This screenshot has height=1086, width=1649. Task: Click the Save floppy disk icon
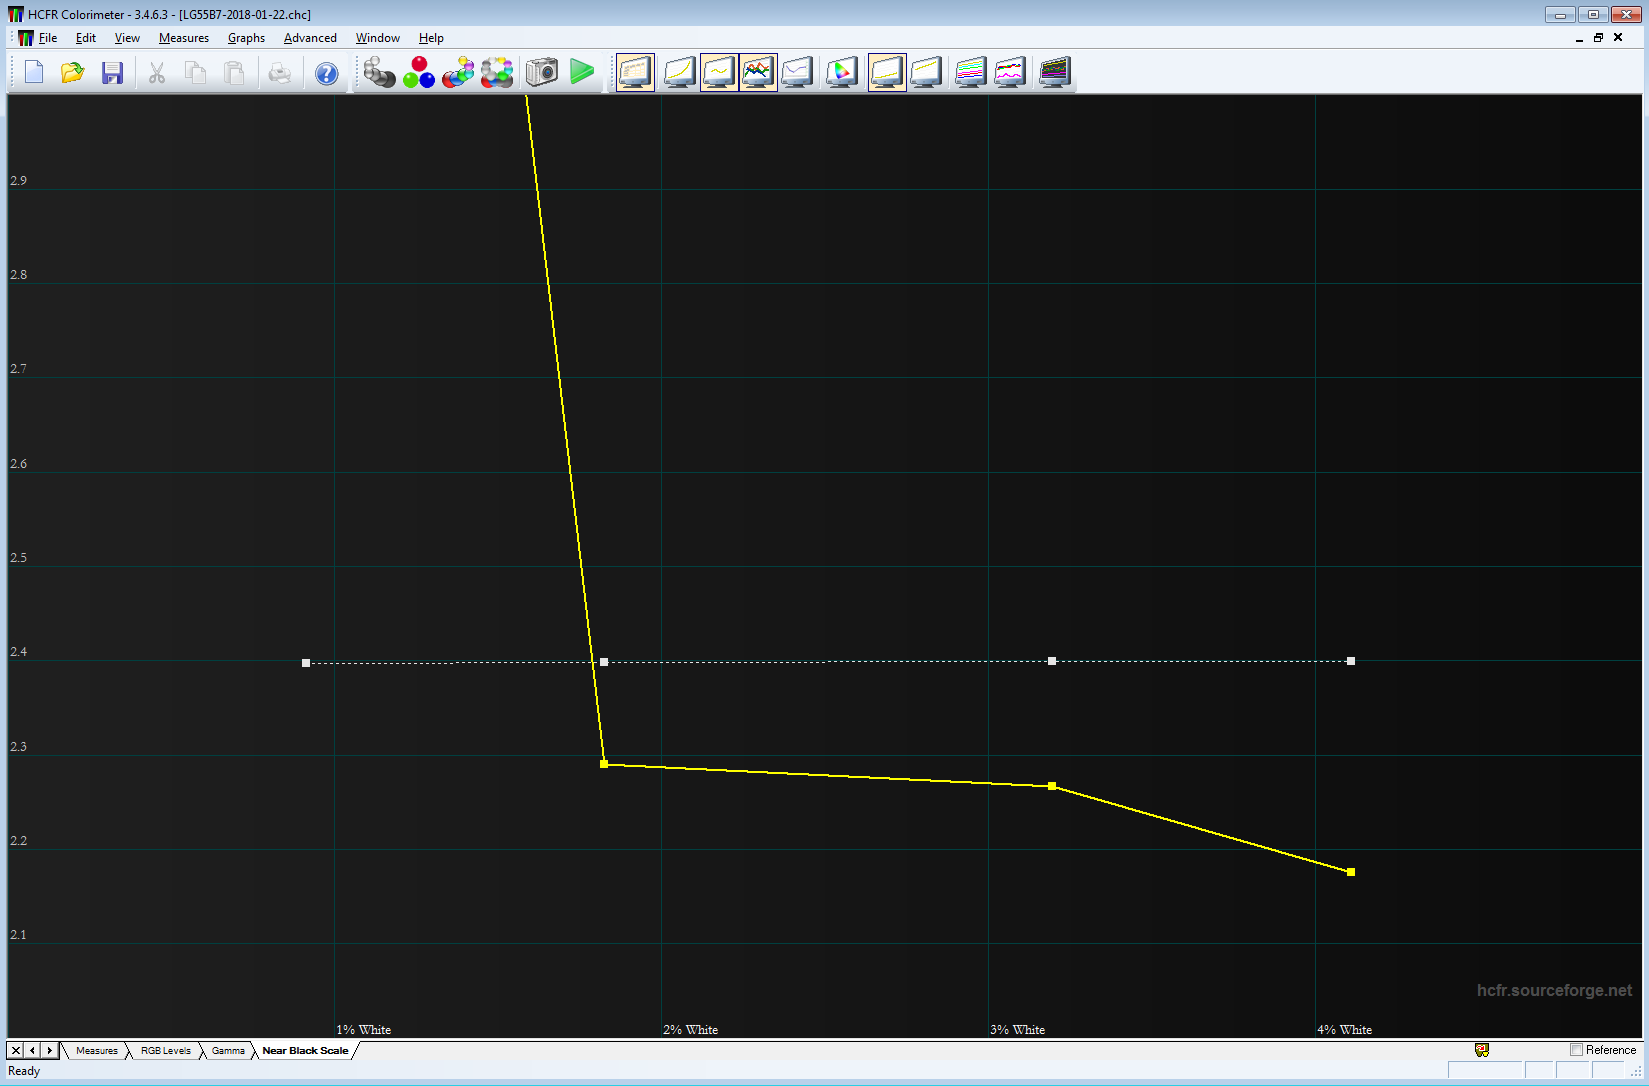click(x=112, y=73)
